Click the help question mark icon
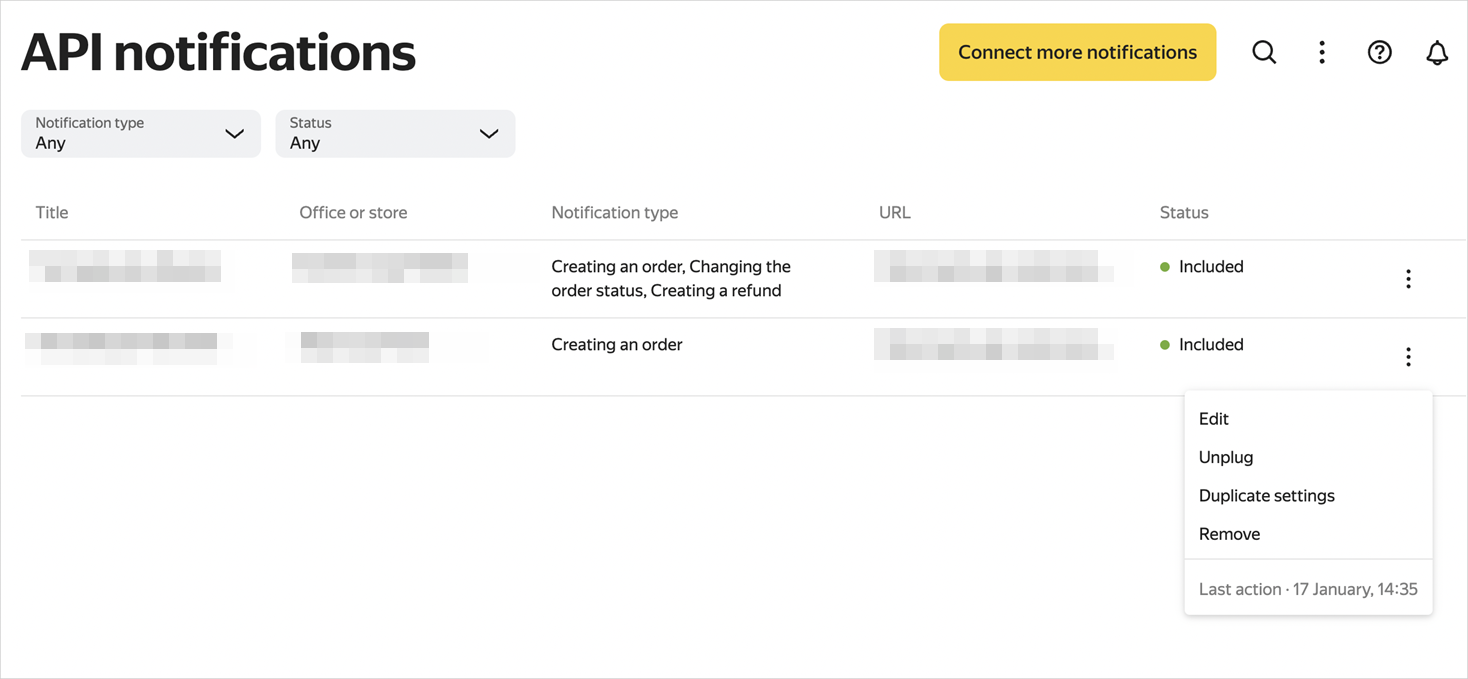Viewport: 1468px width, 679px height. pyautogui.click(x=1379, y=52)
